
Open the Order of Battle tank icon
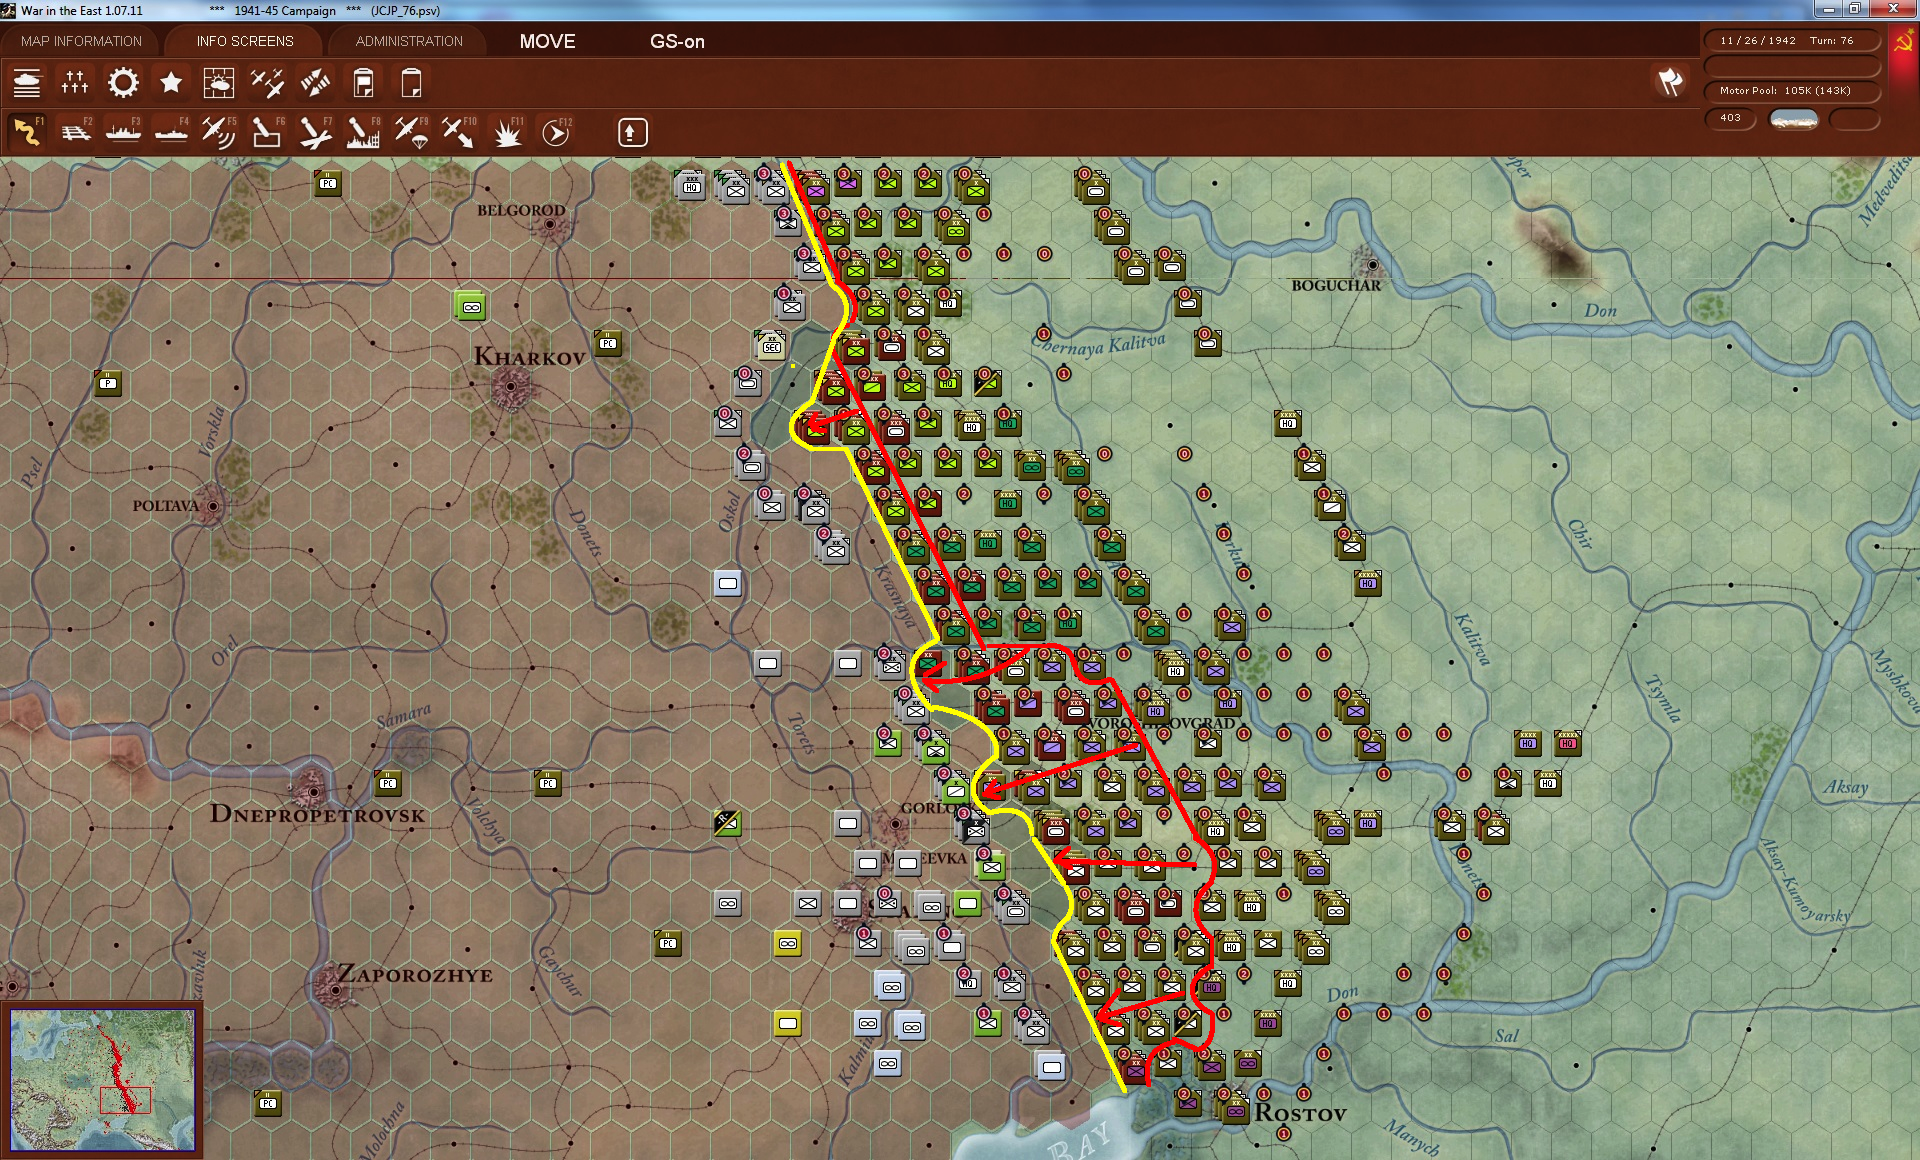tap(27, 83)
